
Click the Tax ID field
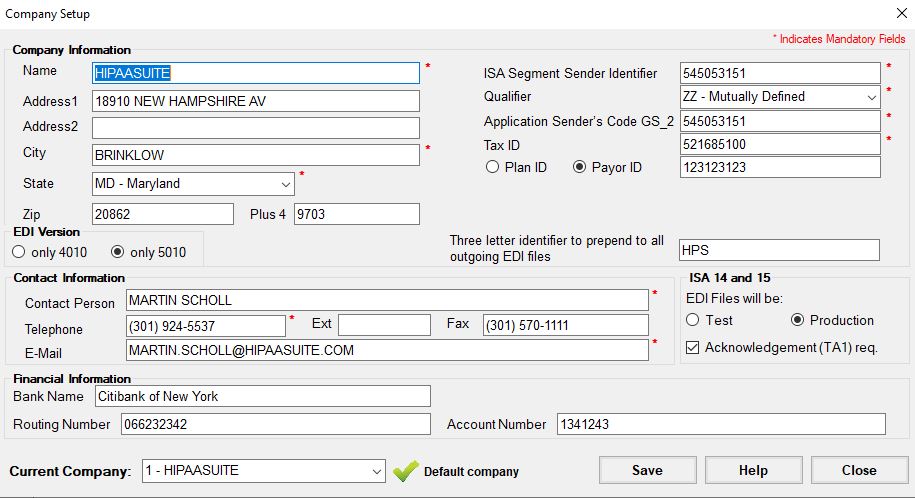coord(780,144)
